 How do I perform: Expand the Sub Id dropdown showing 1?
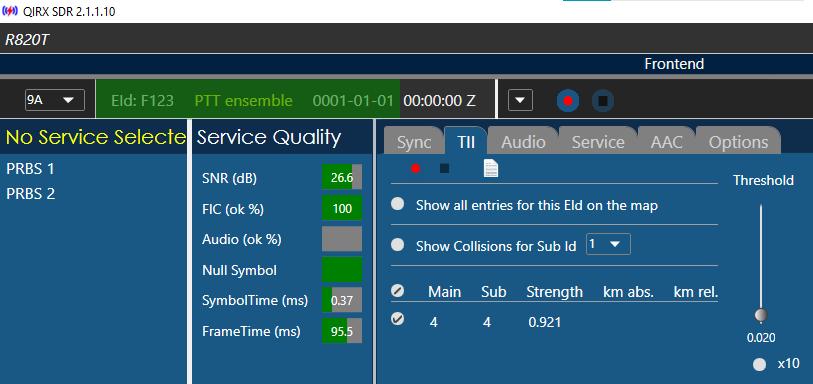[x=608, y=244]
